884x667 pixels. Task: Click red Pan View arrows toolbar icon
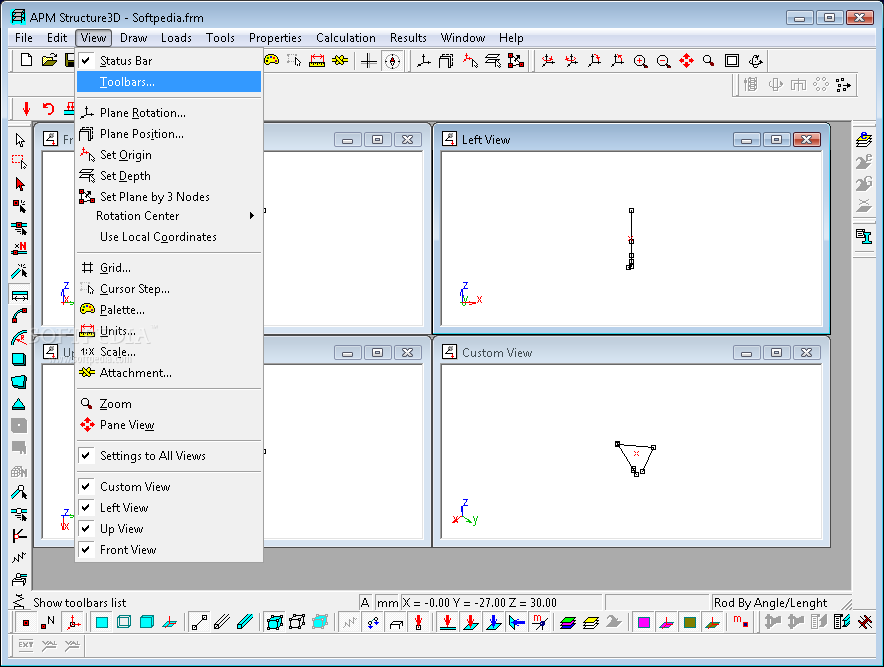pos(686,61)
